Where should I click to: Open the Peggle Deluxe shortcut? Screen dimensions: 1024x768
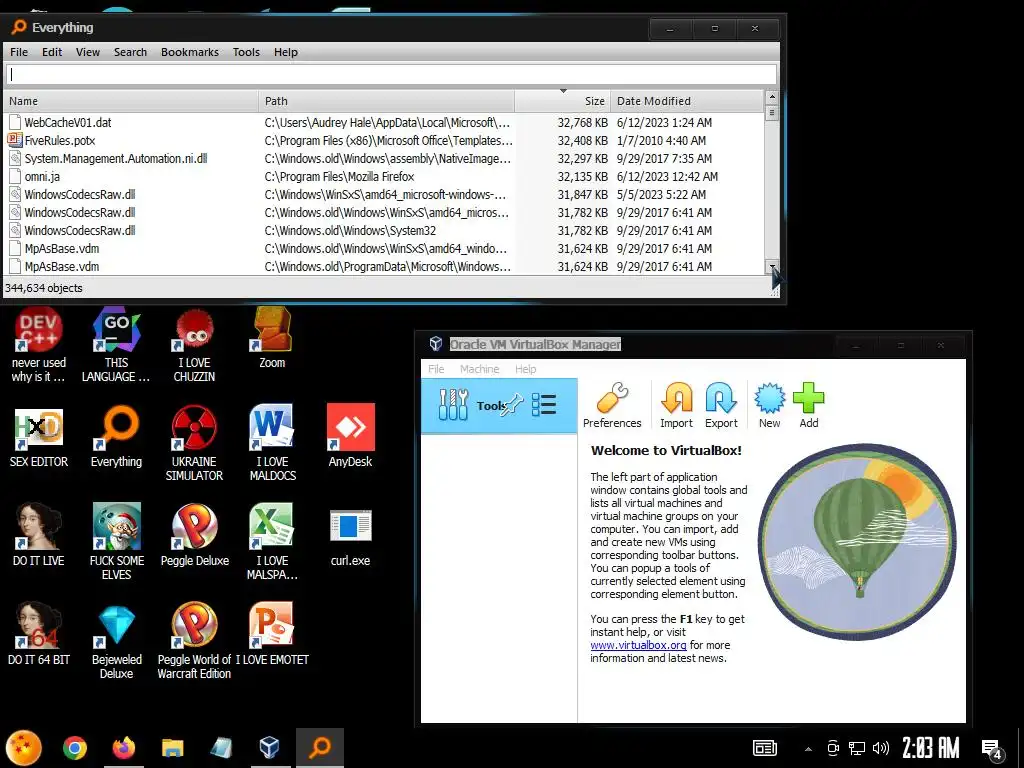click(195, 534)
